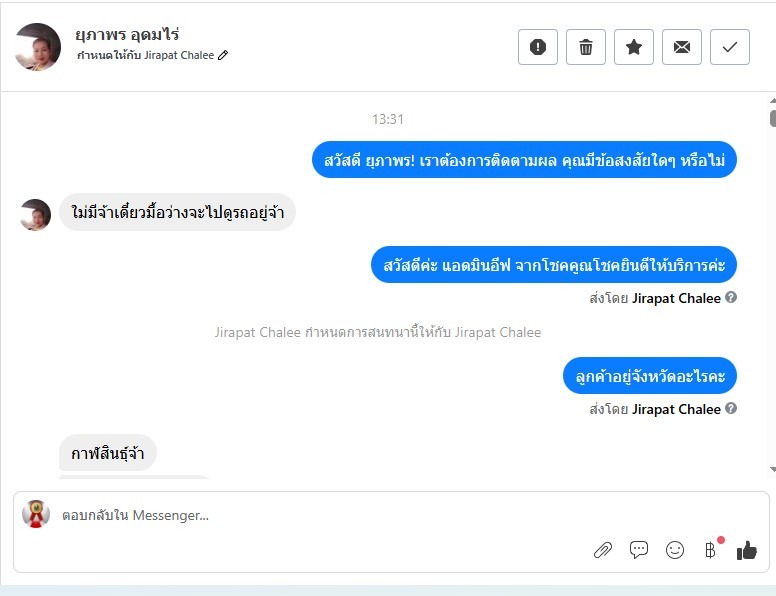Mark conversation as unread via envelope
Viewport: 776px width, 596px height.
click(x=682, y=47)
